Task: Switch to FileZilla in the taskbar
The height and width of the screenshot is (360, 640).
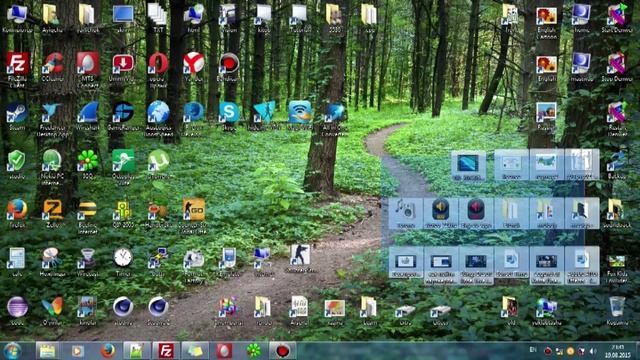Action: coord(166,351)
